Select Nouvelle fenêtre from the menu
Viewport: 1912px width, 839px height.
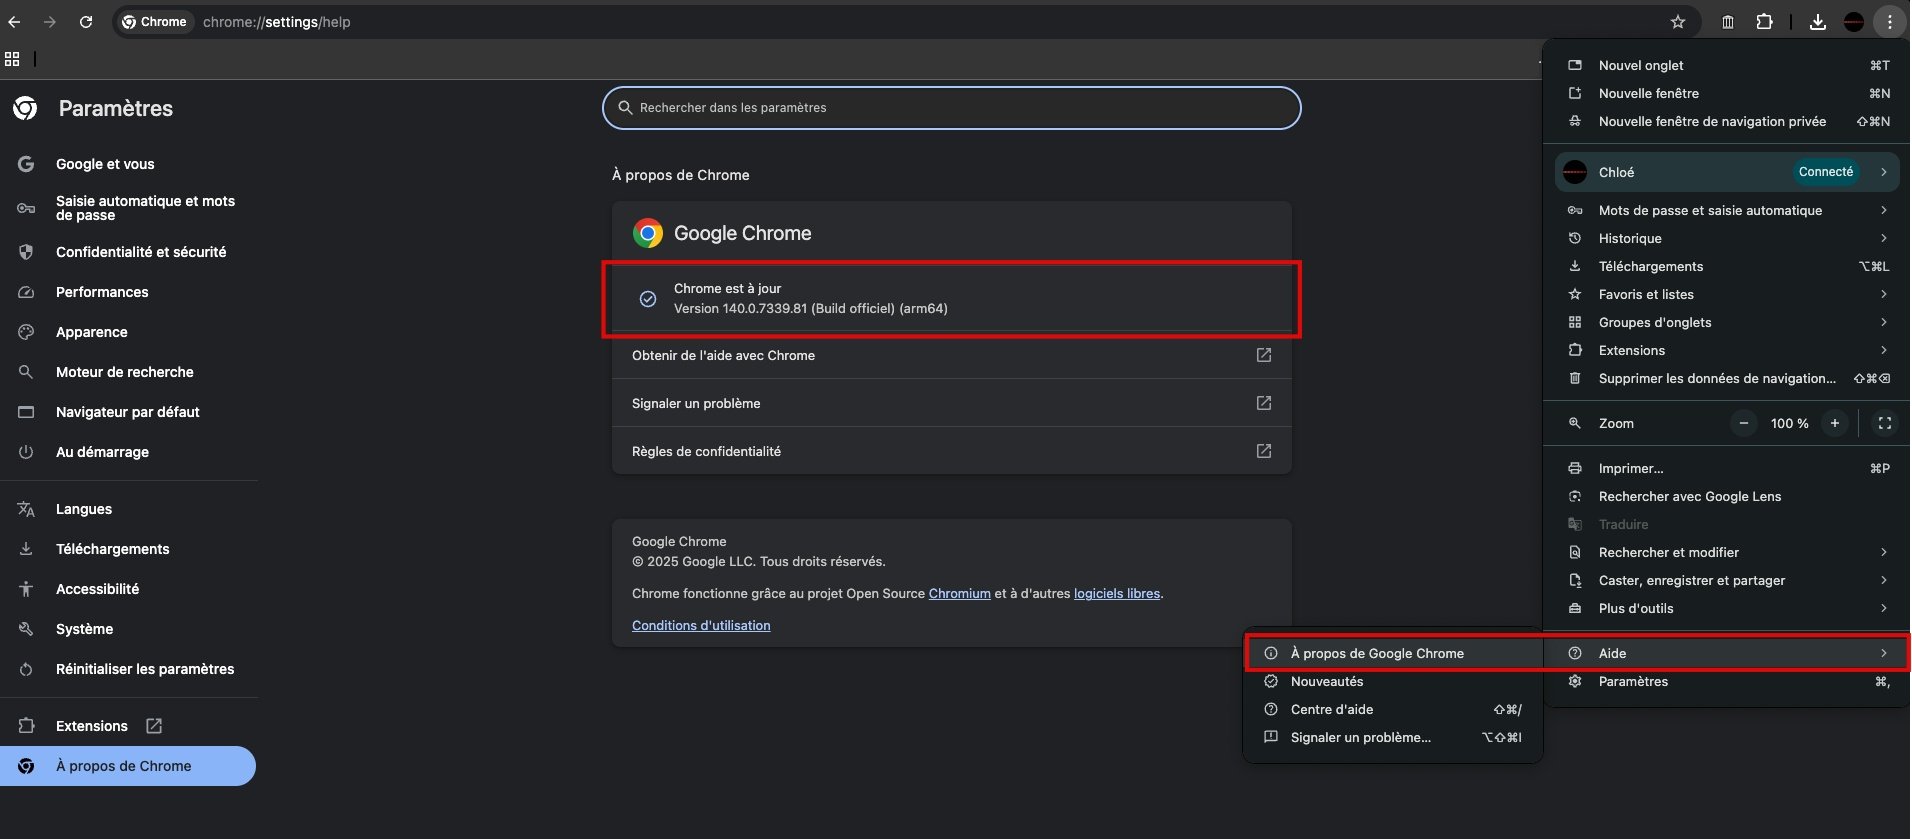(x=1727, y=93)
